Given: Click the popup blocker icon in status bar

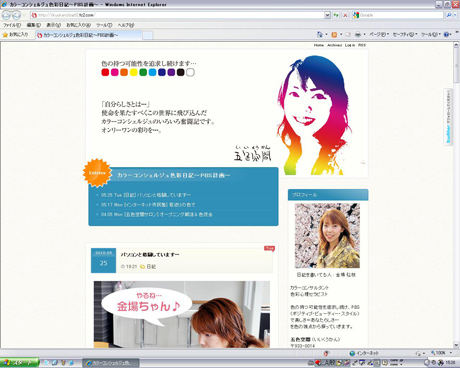Looking at the screenshot, I should tap(326, 353).
